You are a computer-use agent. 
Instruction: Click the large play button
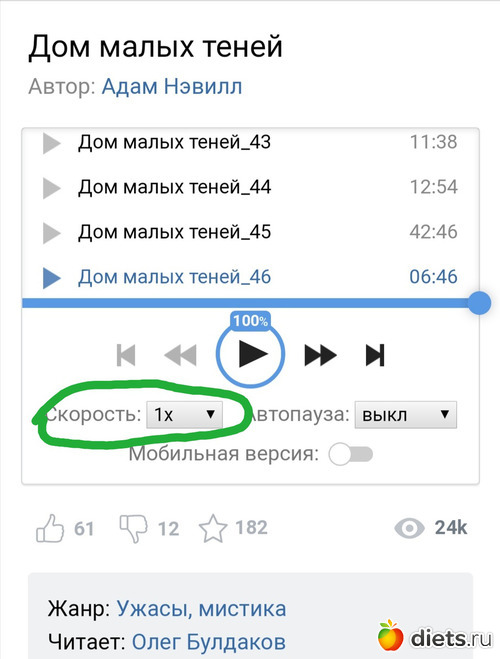[251, 354]
